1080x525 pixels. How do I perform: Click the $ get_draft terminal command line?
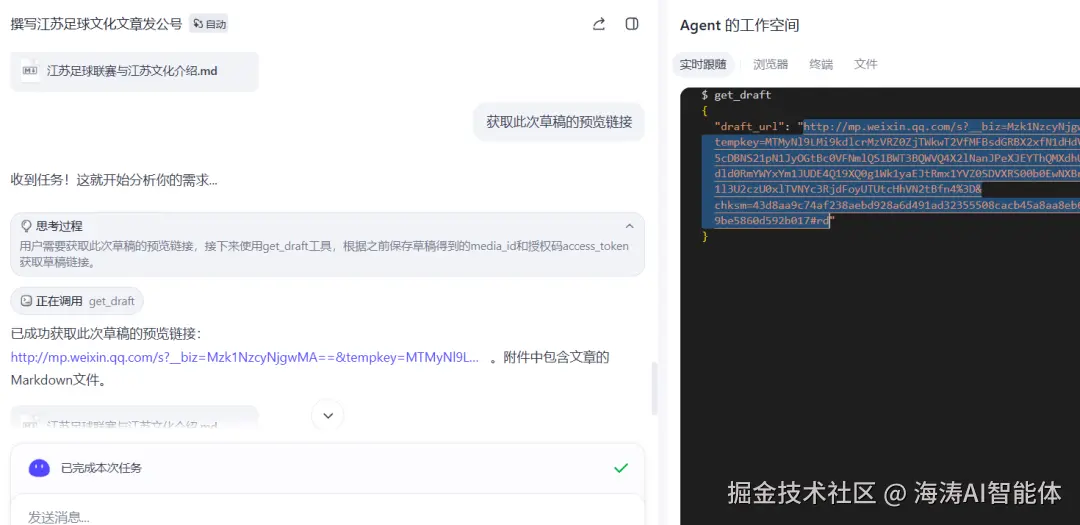click(x=736, y=95)
